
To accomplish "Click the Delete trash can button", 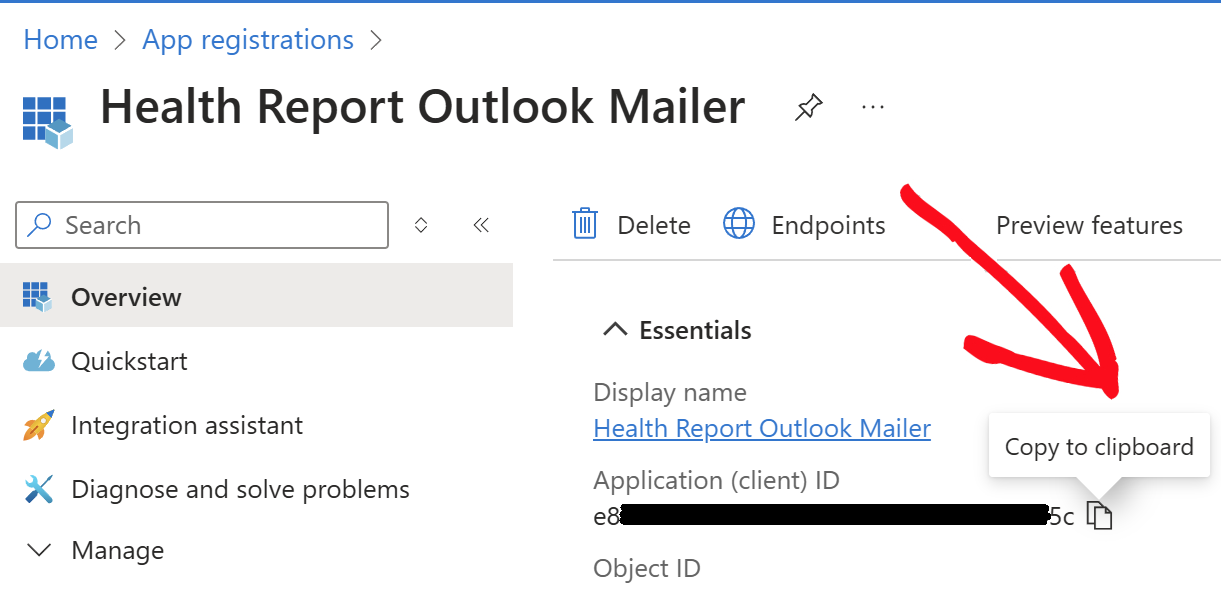I will pos(631,225).
